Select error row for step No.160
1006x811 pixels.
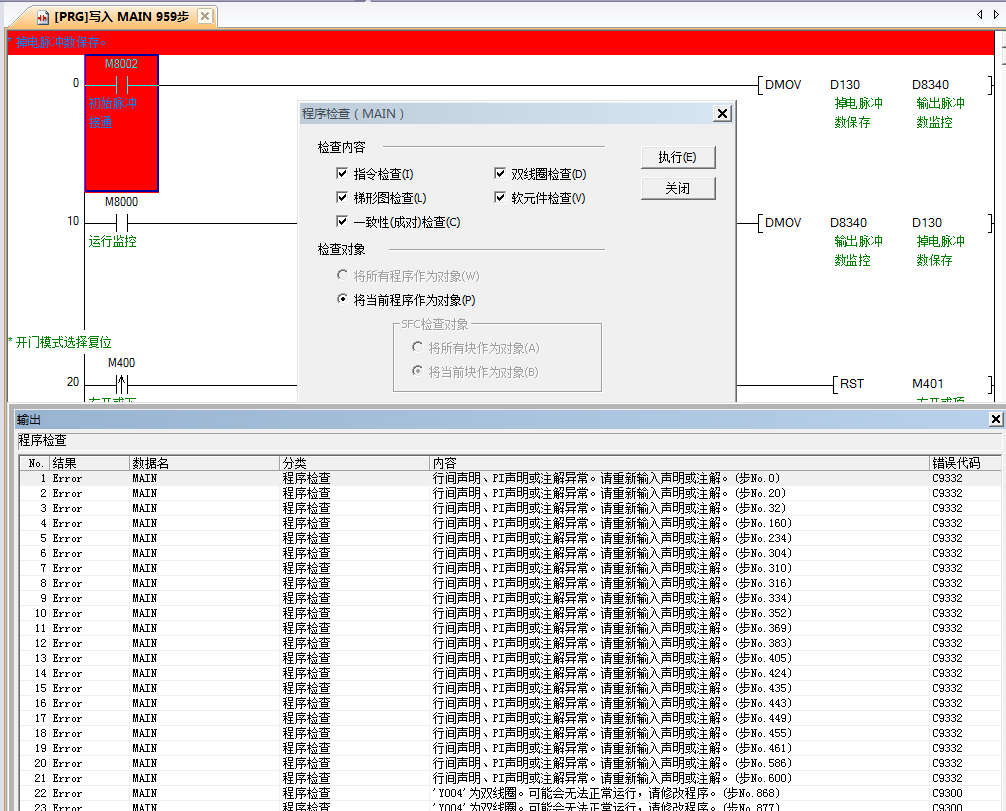[500, 523]
